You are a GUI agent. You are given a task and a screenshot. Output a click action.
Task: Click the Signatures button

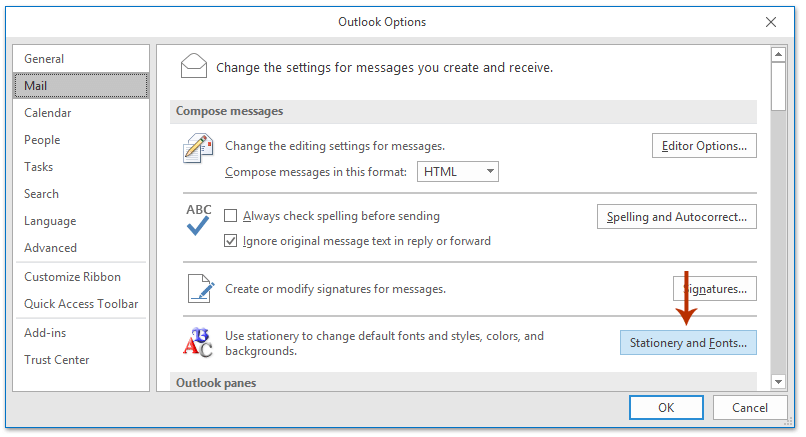click(x=715, y=288)
